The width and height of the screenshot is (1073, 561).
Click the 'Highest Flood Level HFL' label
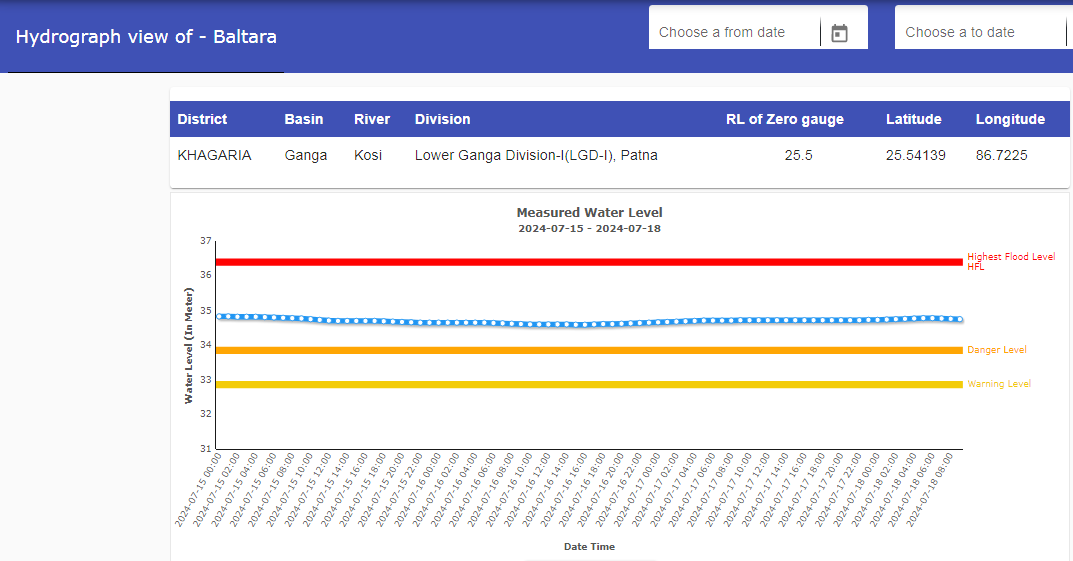1011,261
